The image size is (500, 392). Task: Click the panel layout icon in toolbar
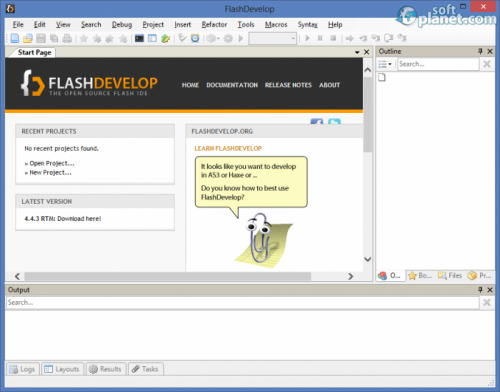pyautogui.click(x=152, y=38)
